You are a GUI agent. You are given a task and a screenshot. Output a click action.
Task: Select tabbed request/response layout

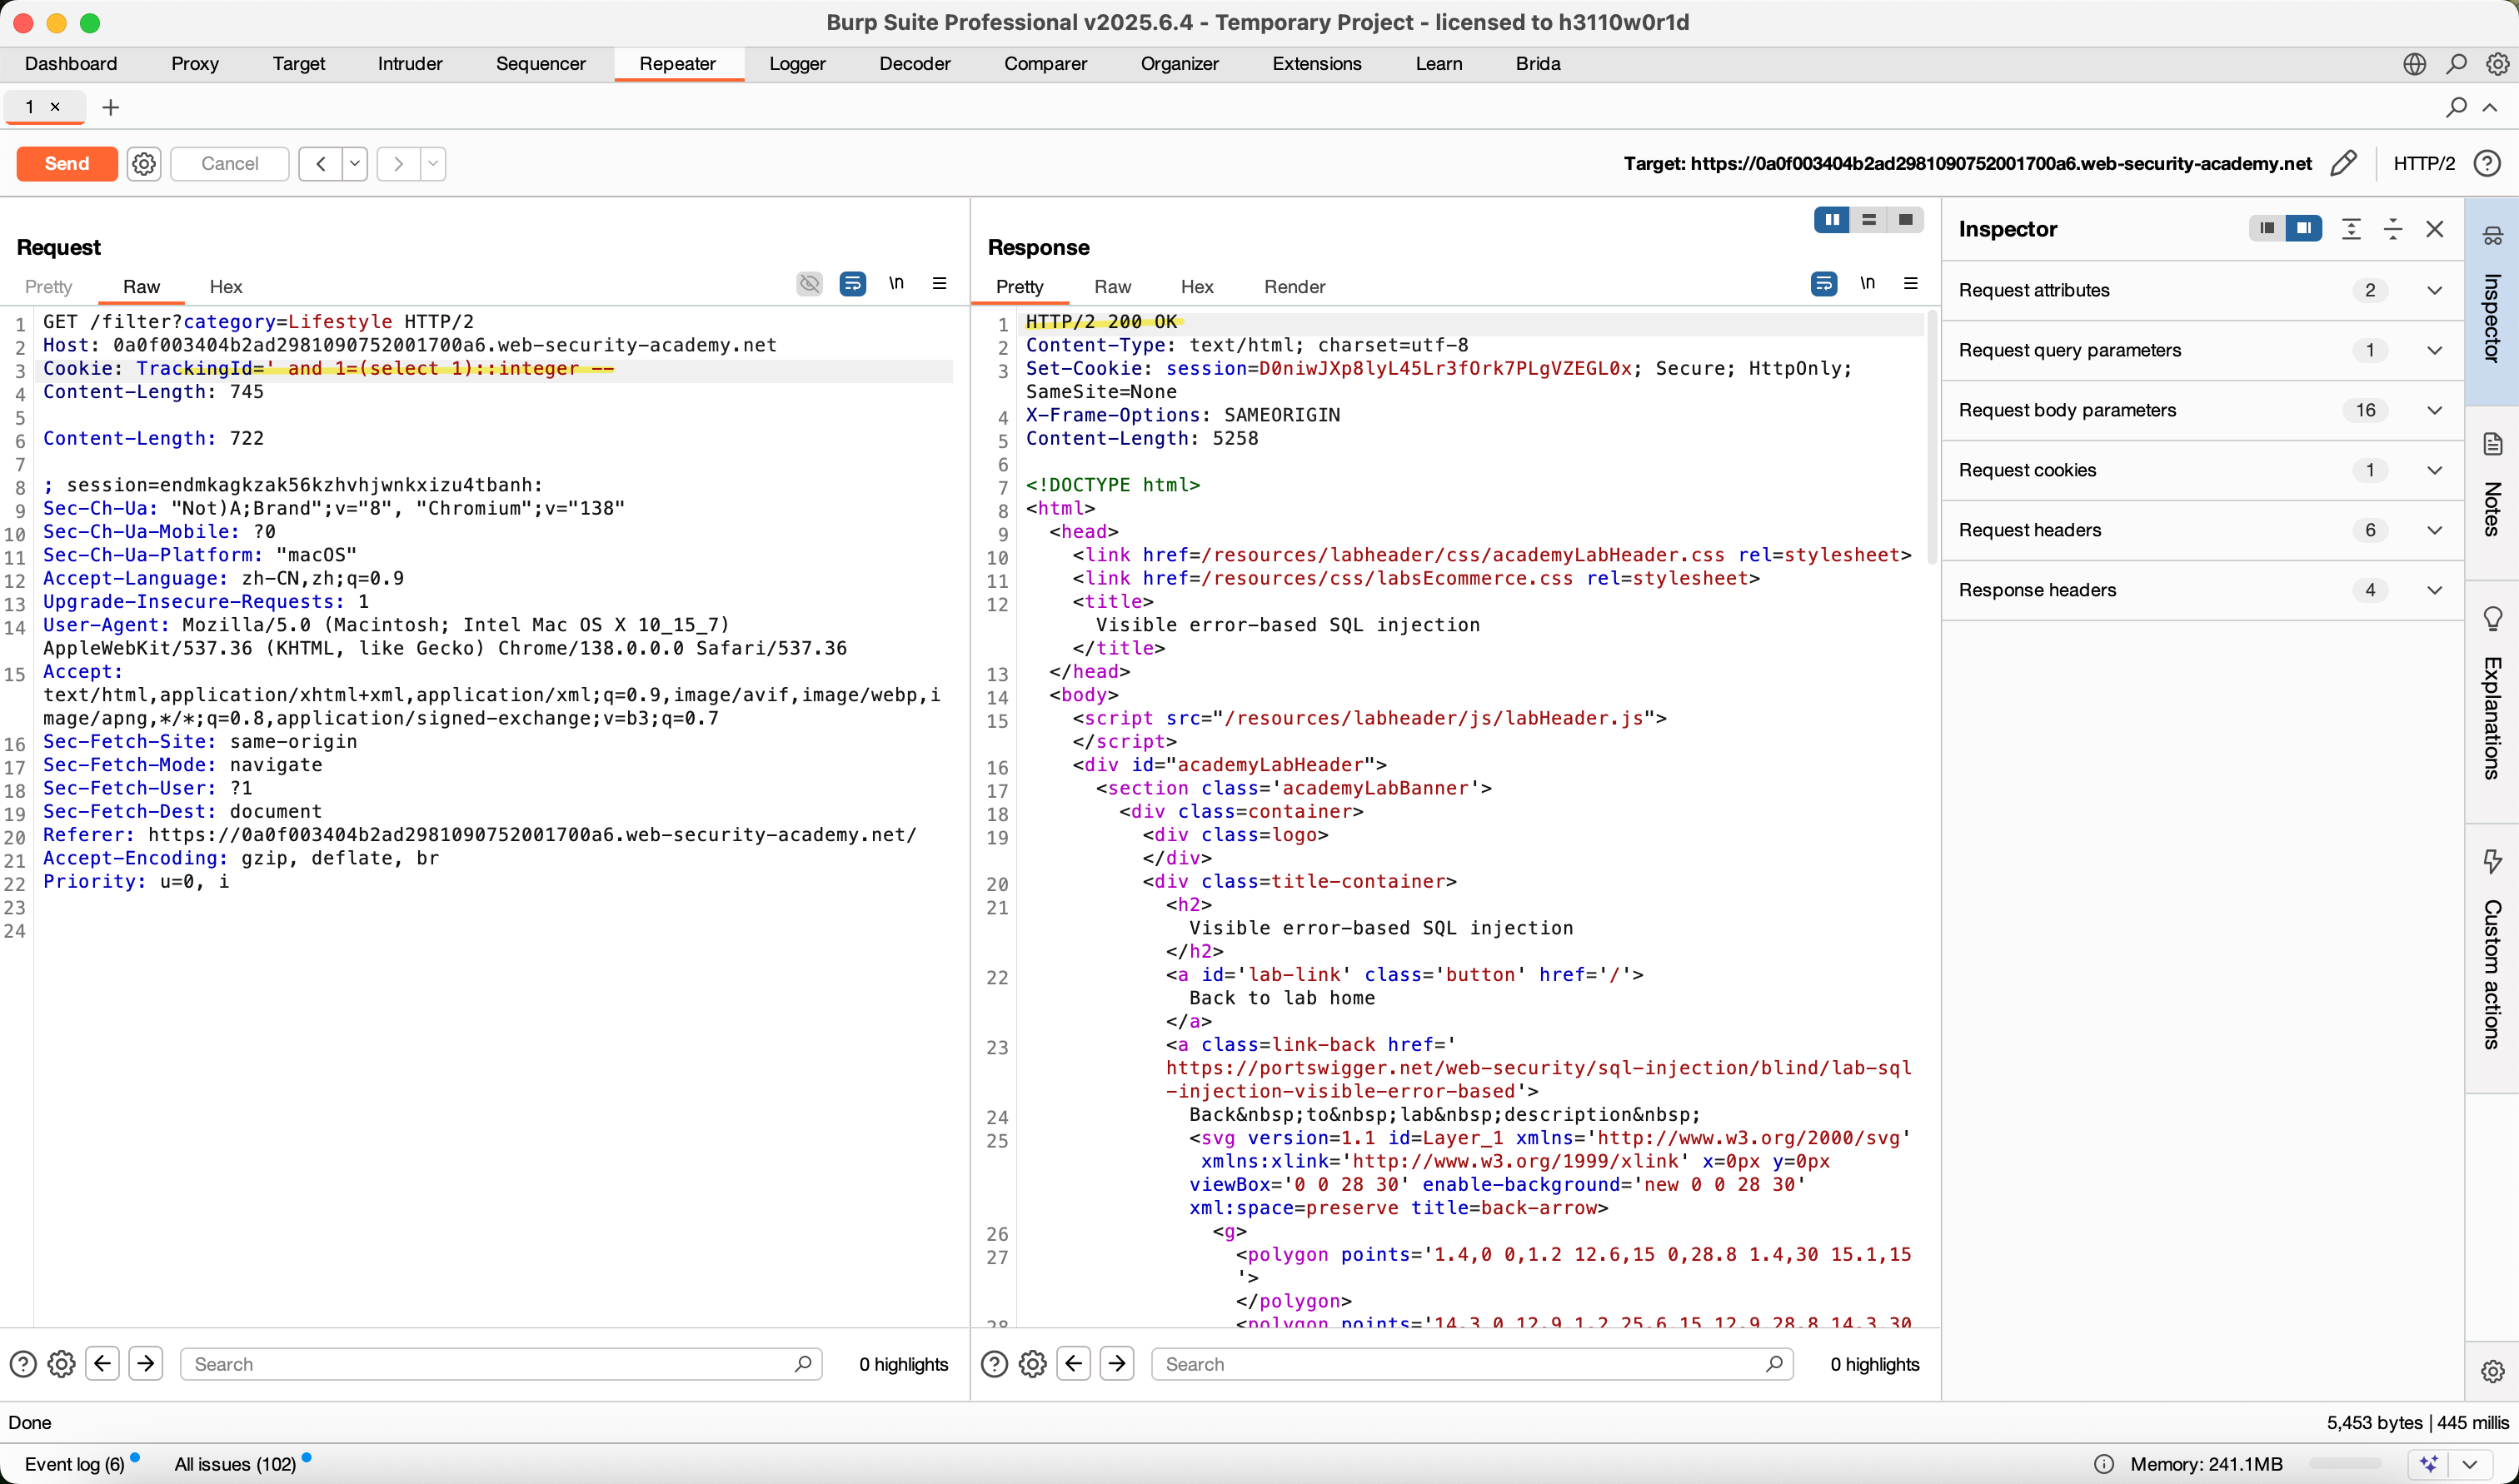click(x=1906, y=220)
